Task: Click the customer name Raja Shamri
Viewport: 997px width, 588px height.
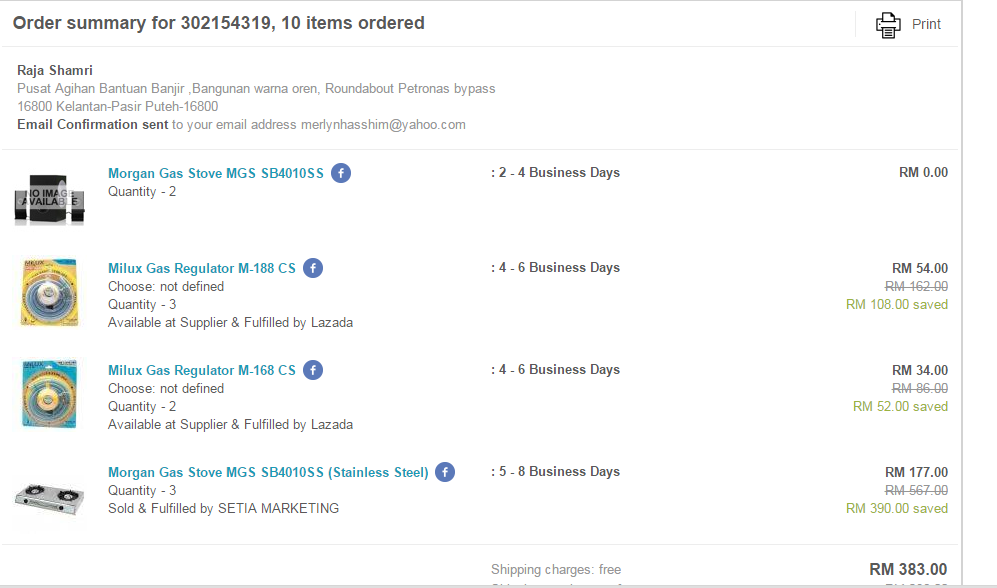Action: click(55, 70)
